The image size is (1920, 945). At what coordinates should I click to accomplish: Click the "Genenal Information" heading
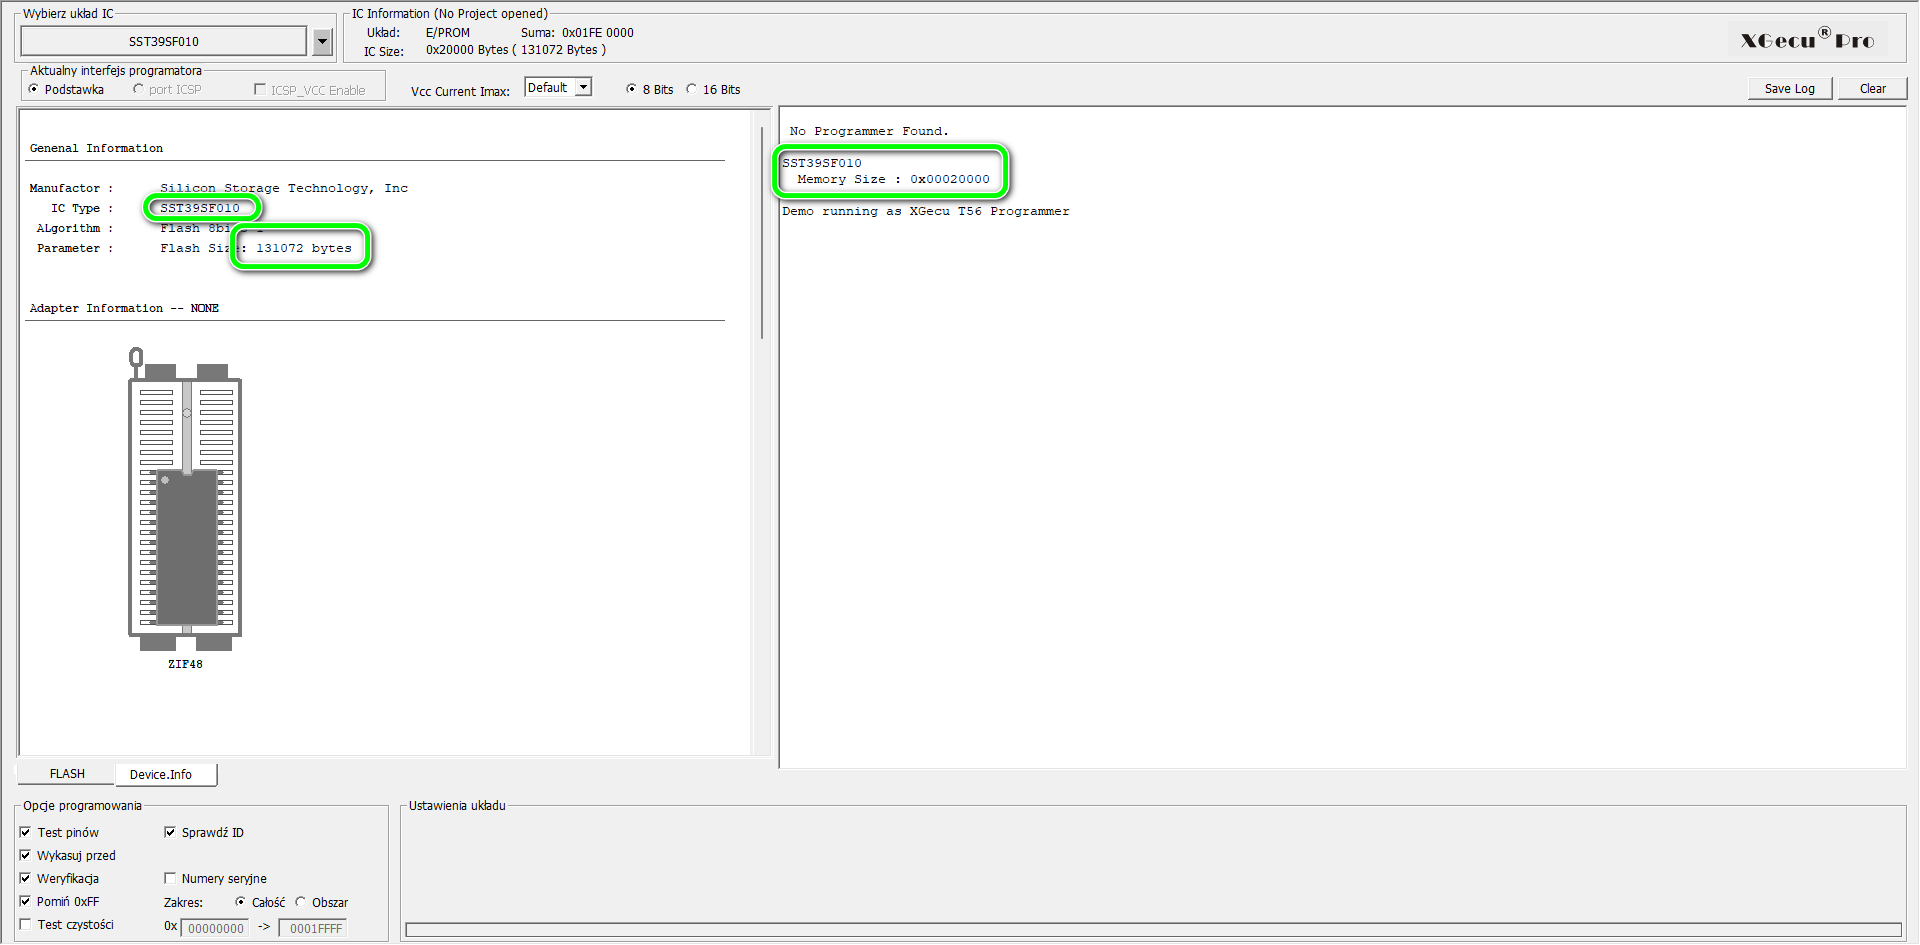click(x=96, y=148)
